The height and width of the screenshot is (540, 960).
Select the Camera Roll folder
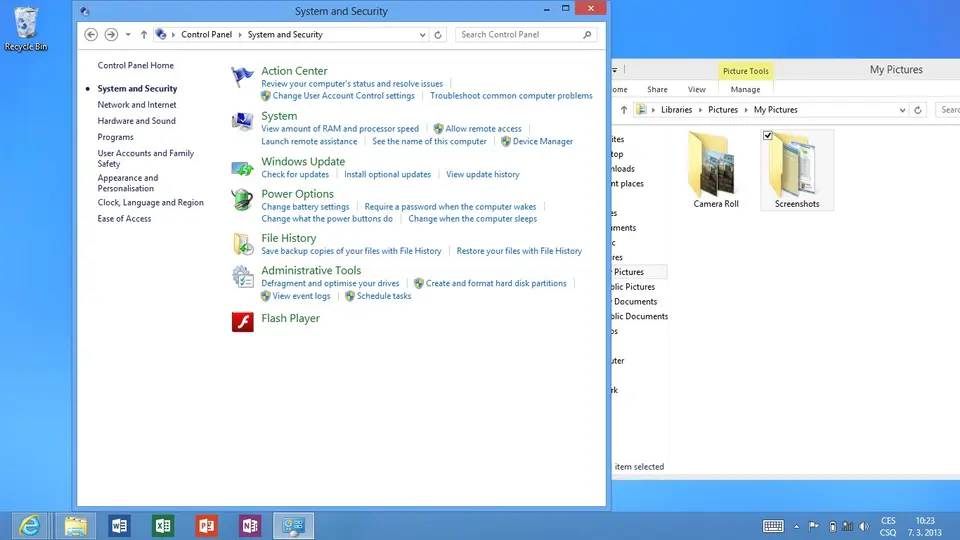[x=716, y=170]
